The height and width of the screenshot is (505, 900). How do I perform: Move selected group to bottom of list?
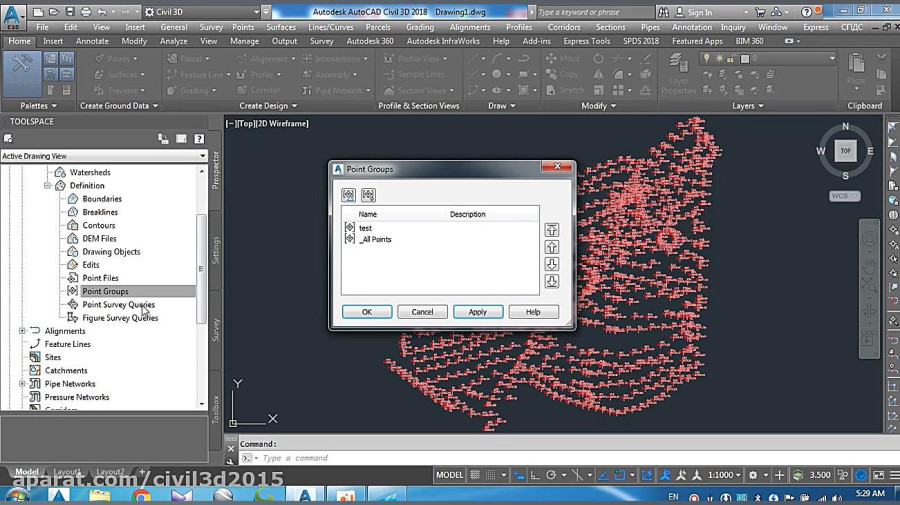coord(552,281)
